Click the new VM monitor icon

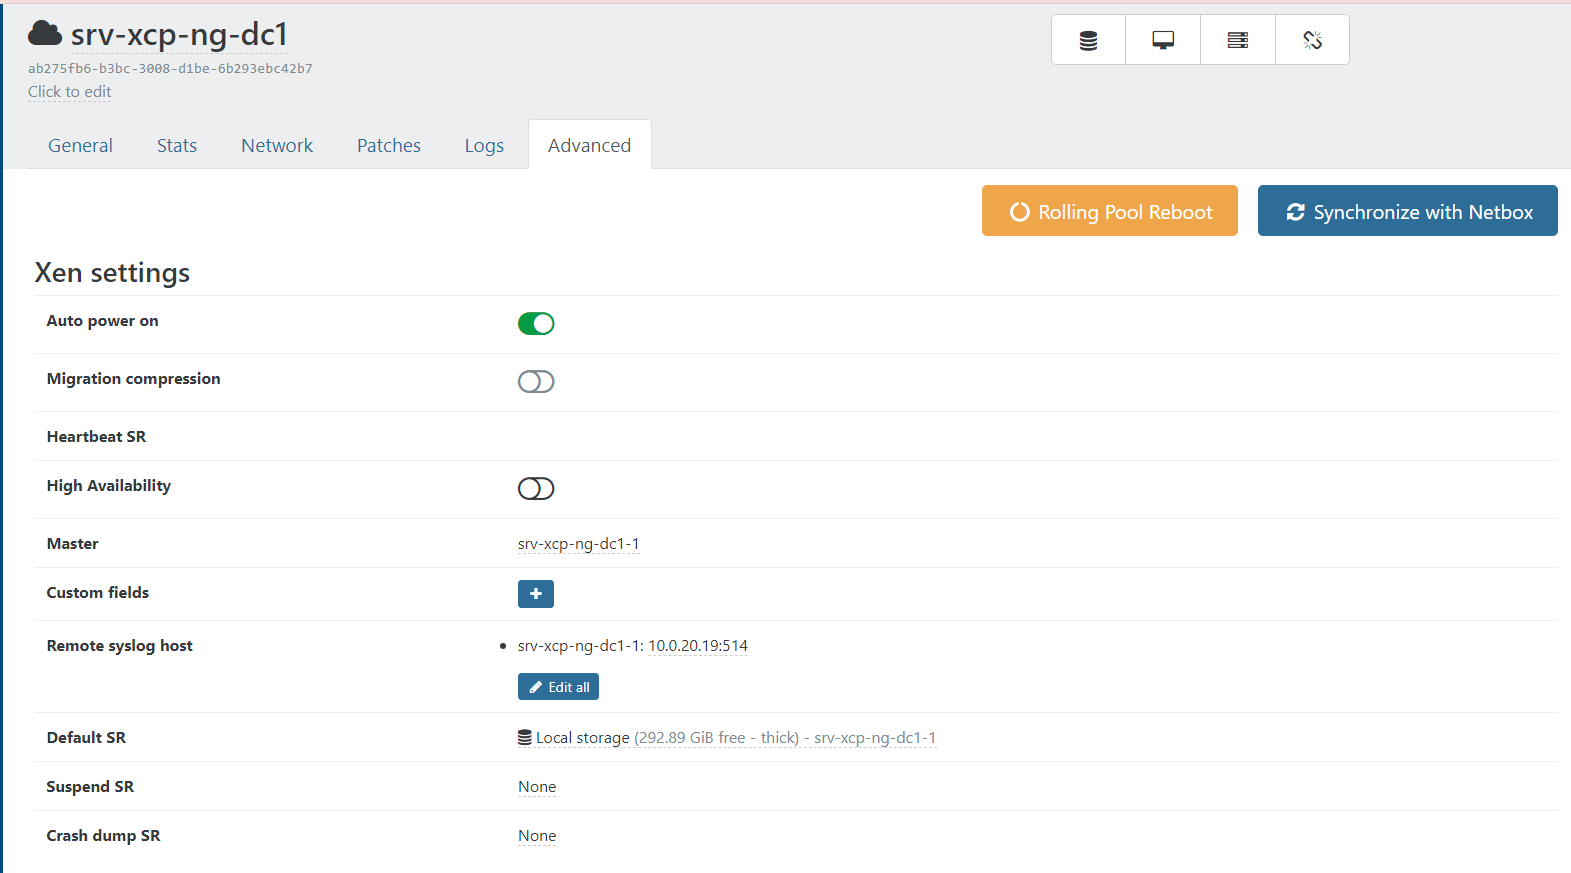[x=1163, y=40]
